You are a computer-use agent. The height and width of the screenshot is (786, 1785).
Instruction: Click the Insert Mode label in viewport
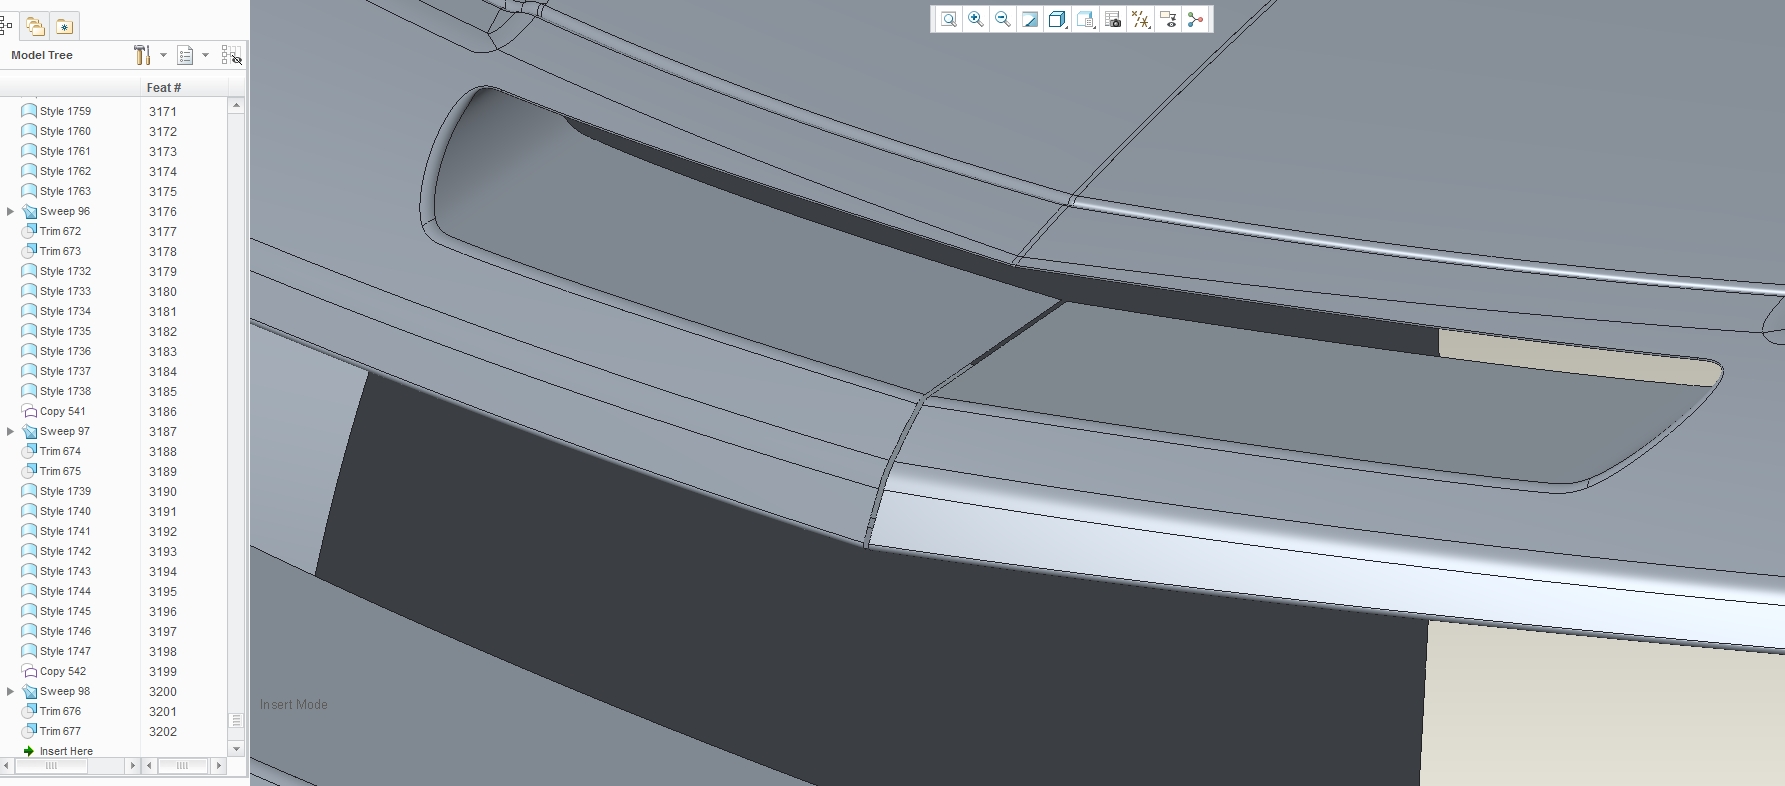(293, 704)
